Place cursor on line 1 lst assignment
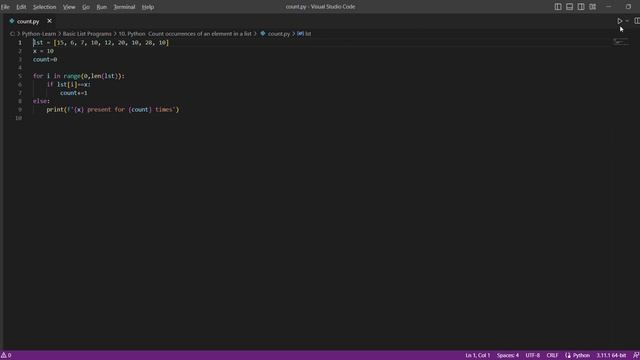 pyautogui.click(x=101, y=42)
